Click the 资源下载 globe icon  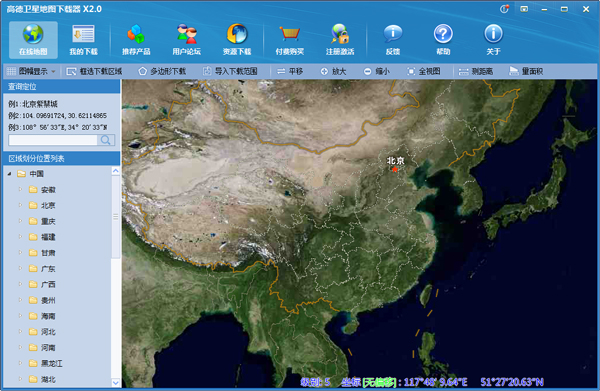click(237, 34)
